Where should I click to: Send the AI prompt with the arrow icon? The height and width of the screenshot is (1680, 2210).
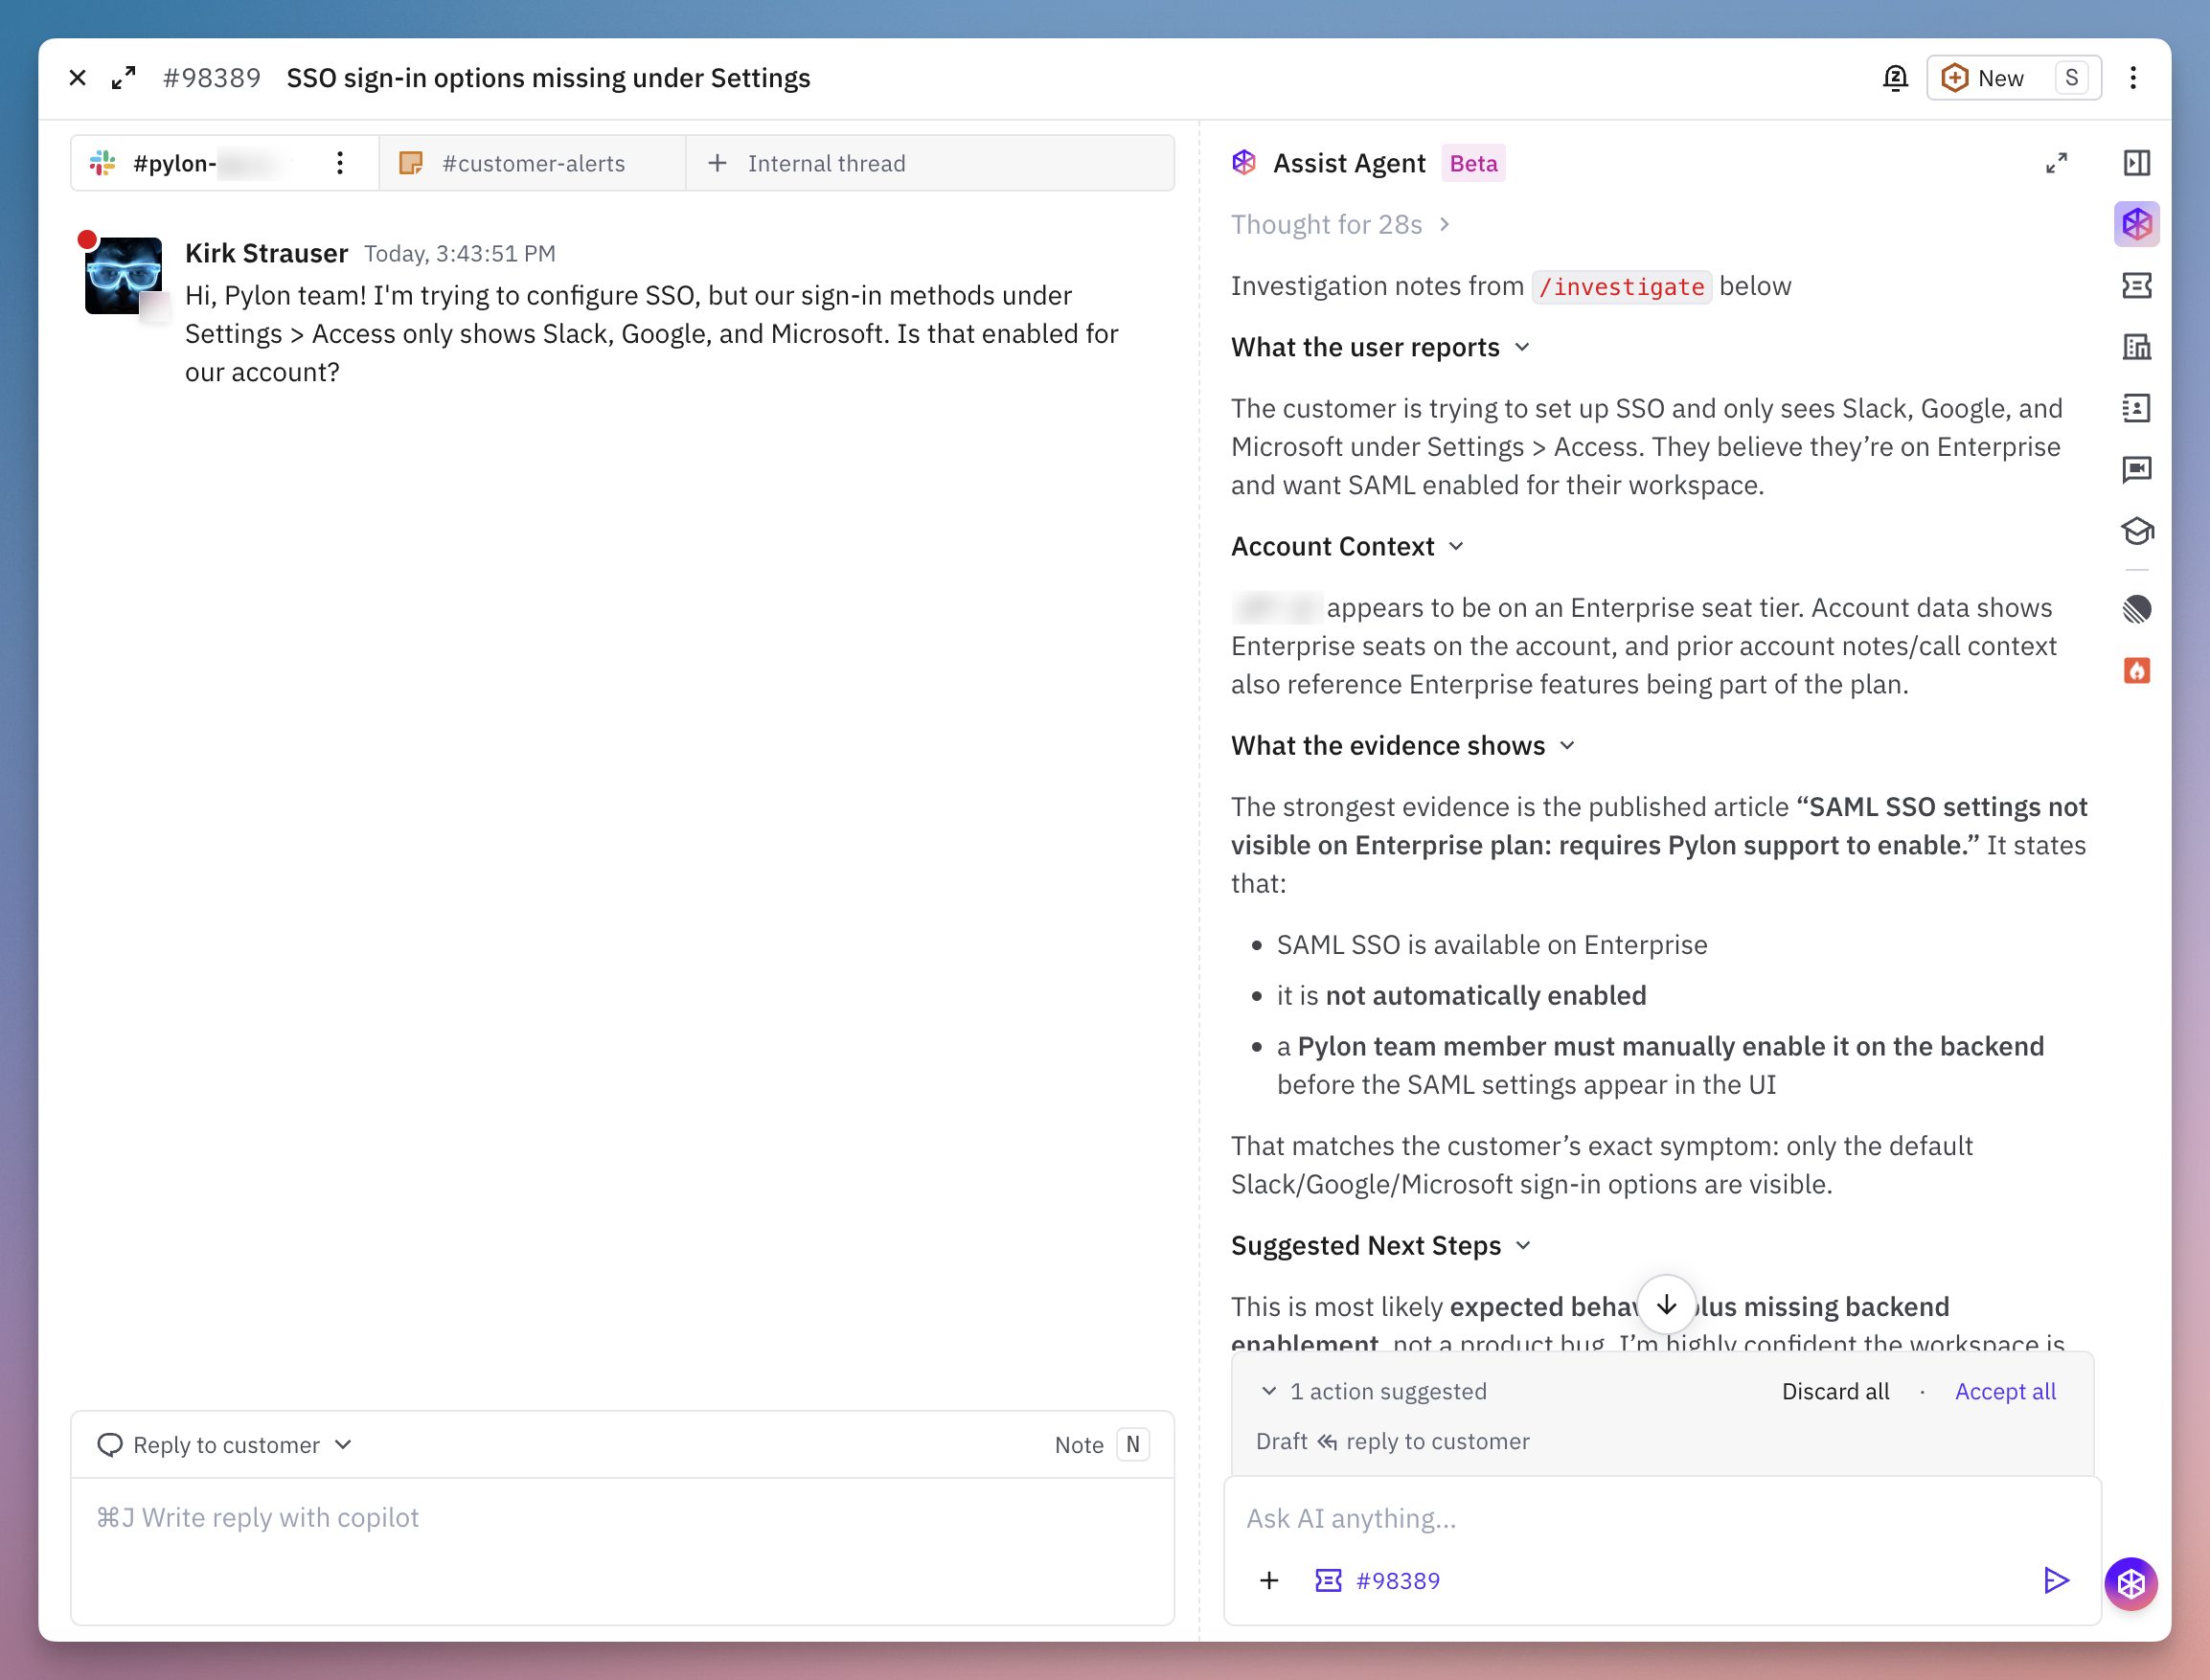pos(2055,1580)
